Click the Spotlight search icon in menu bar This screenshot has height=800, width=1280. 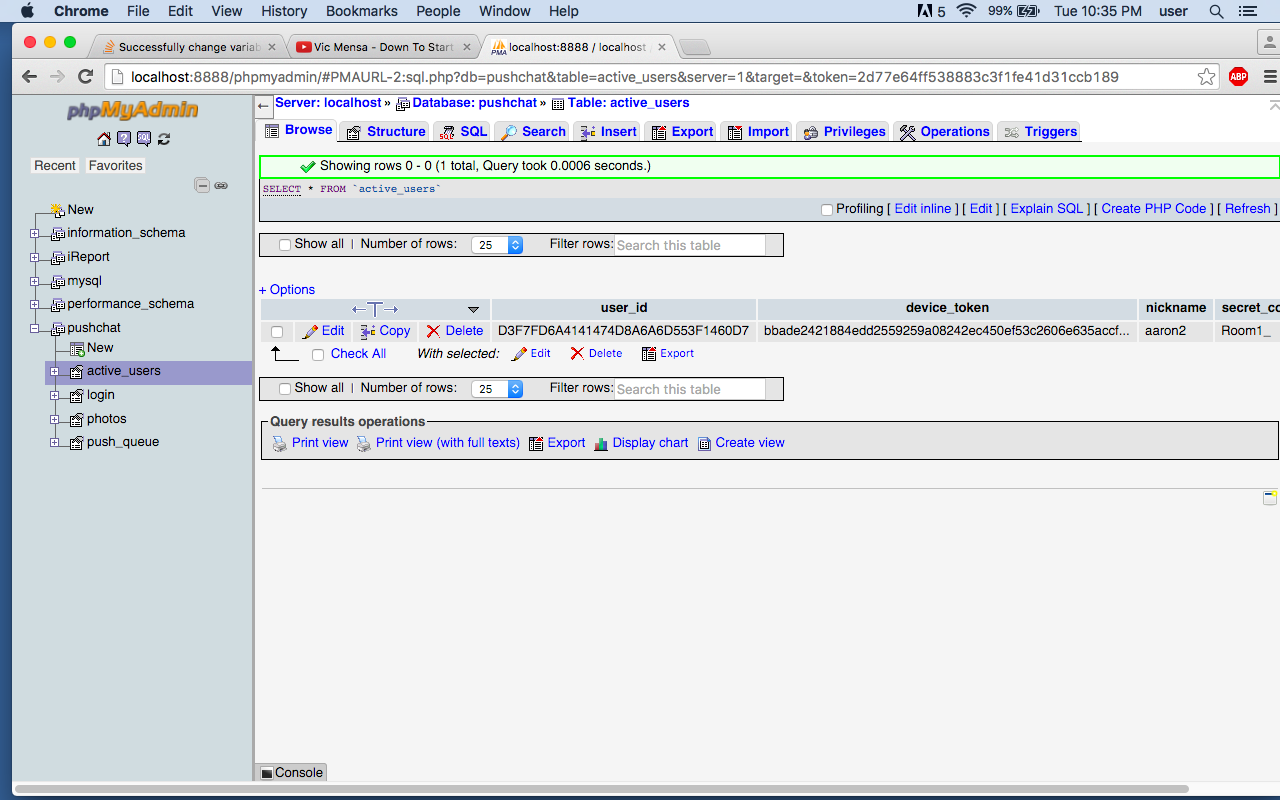(1217, 11)
